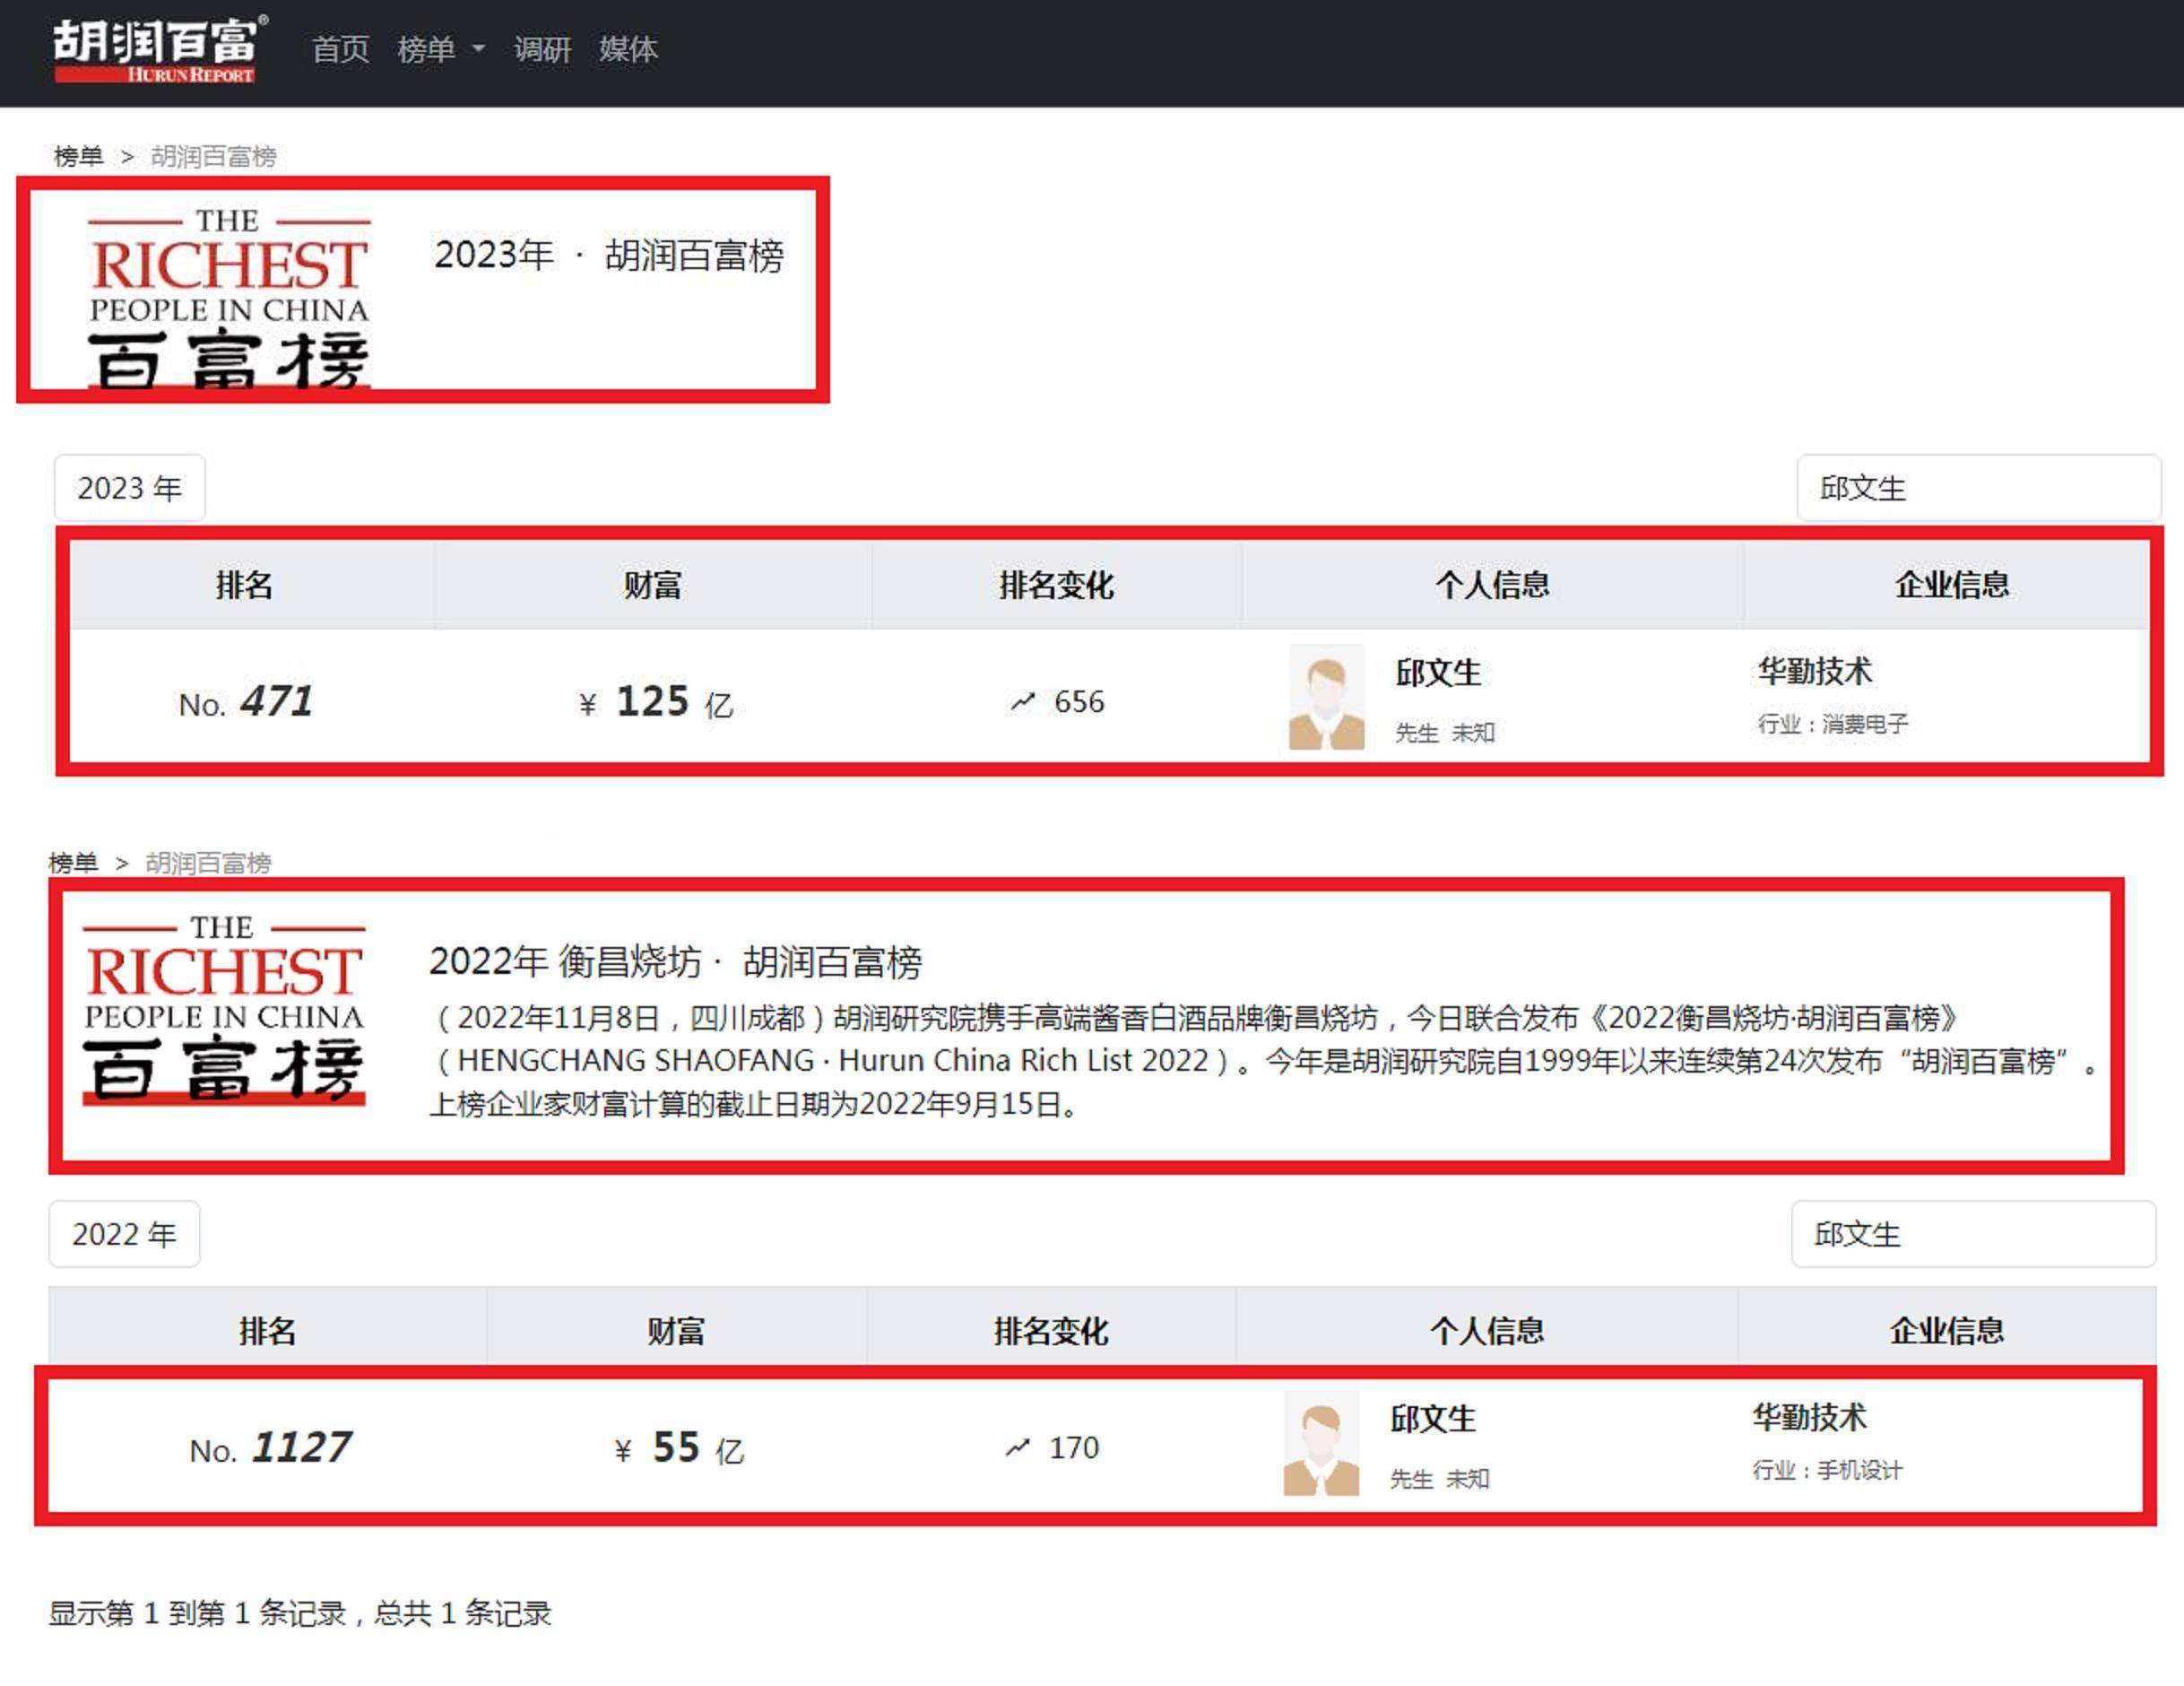Click the top 榜单 breadcrumb link
The width and height of the screenshot is (2184, 1686).
click(x=78, y=156)
